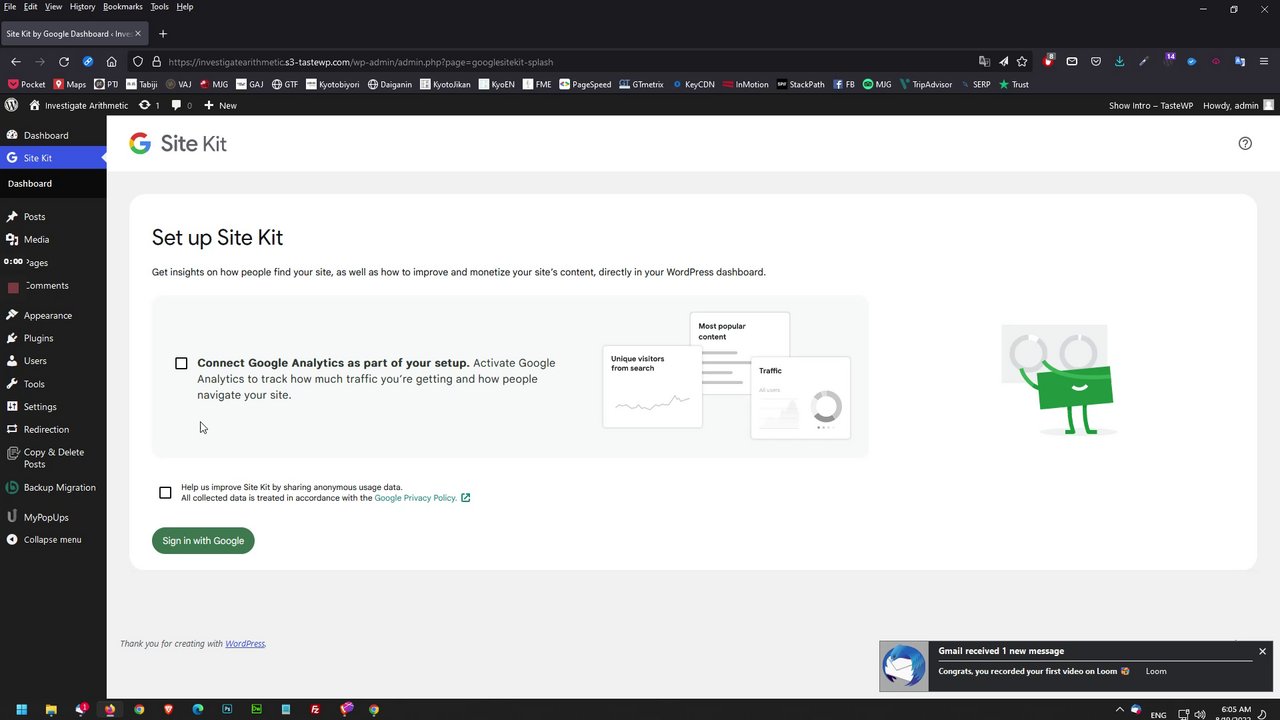Open the PageSpeed bookmark

585,85
